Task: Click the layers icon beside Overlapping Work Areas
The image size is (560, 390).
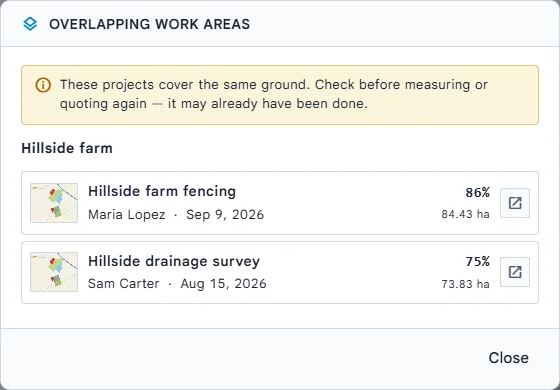Action: click(x=30, y=24)
